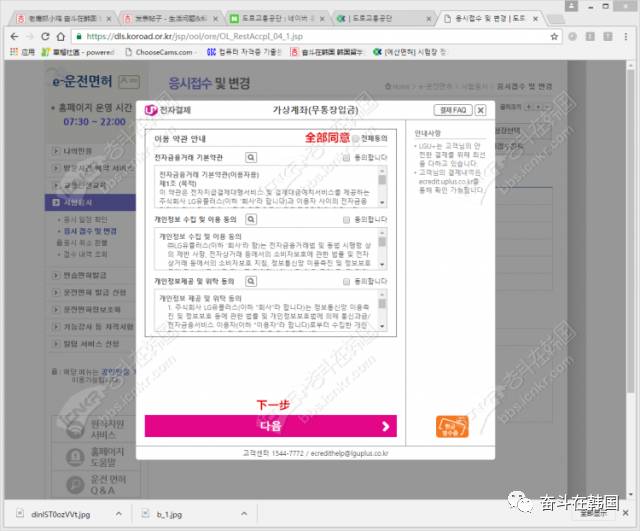Close the first browser tab
The width and height of the screenshot is (640, 531).
click(x=109, y=19)
